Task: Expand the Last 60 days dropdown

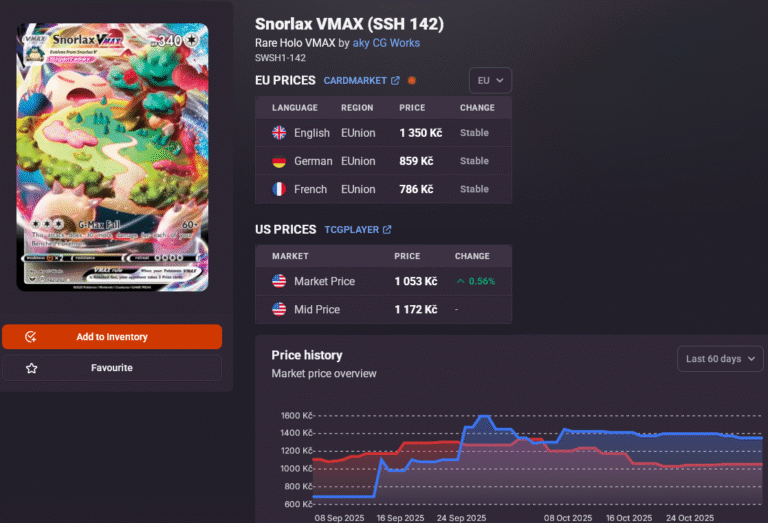Action: 720,359
